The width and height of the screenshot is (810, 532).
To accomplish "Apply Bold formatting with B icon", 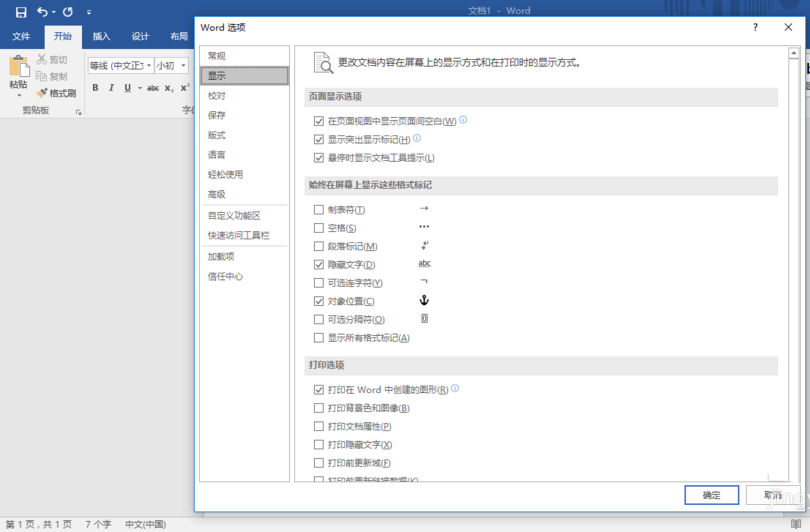I will pos(95,89).
